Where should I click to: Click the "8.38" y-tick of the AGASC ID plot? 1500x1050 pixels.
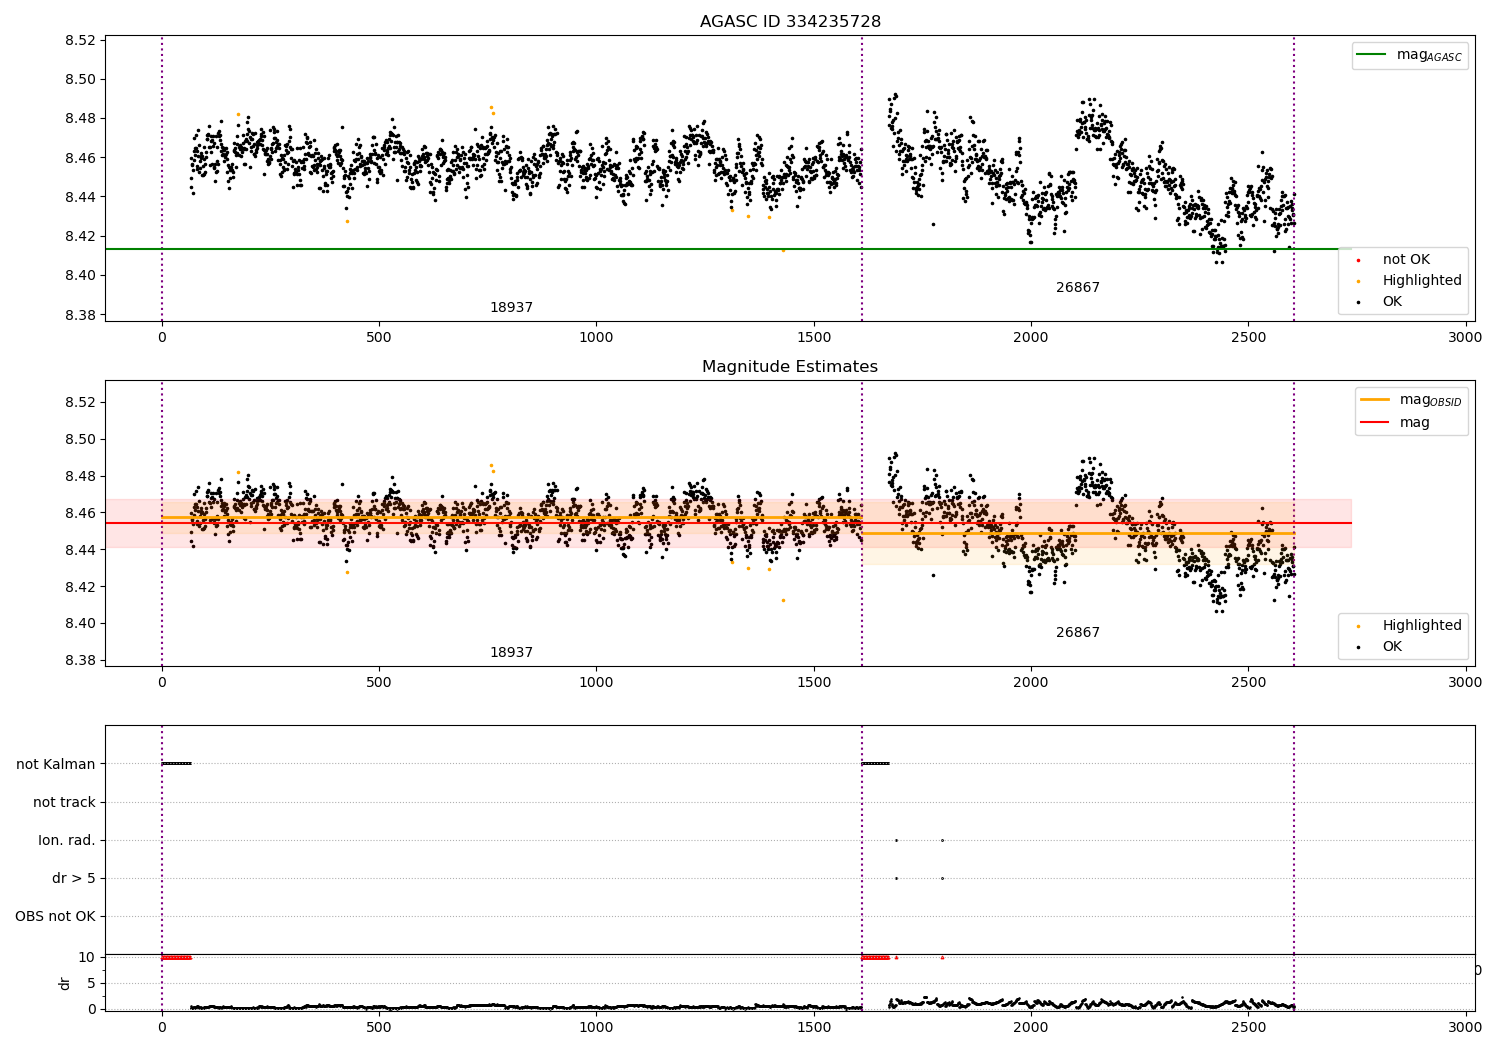[x=80, y=315]
